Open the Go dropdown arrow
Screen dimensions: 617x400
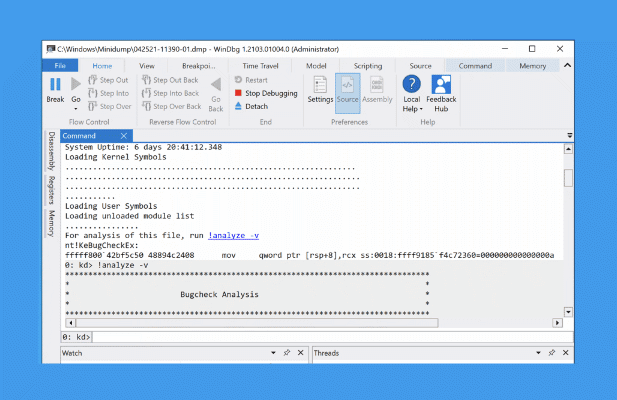[x=76, y=109]
